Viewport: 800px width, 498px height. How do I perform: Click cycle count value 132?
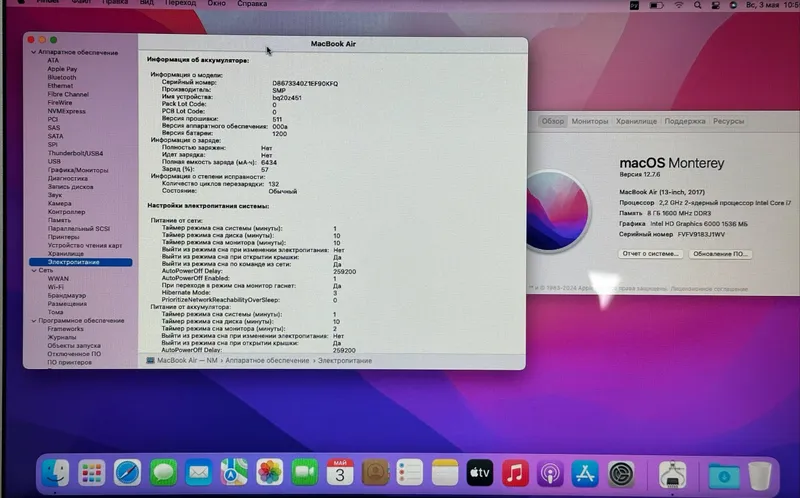273,184
